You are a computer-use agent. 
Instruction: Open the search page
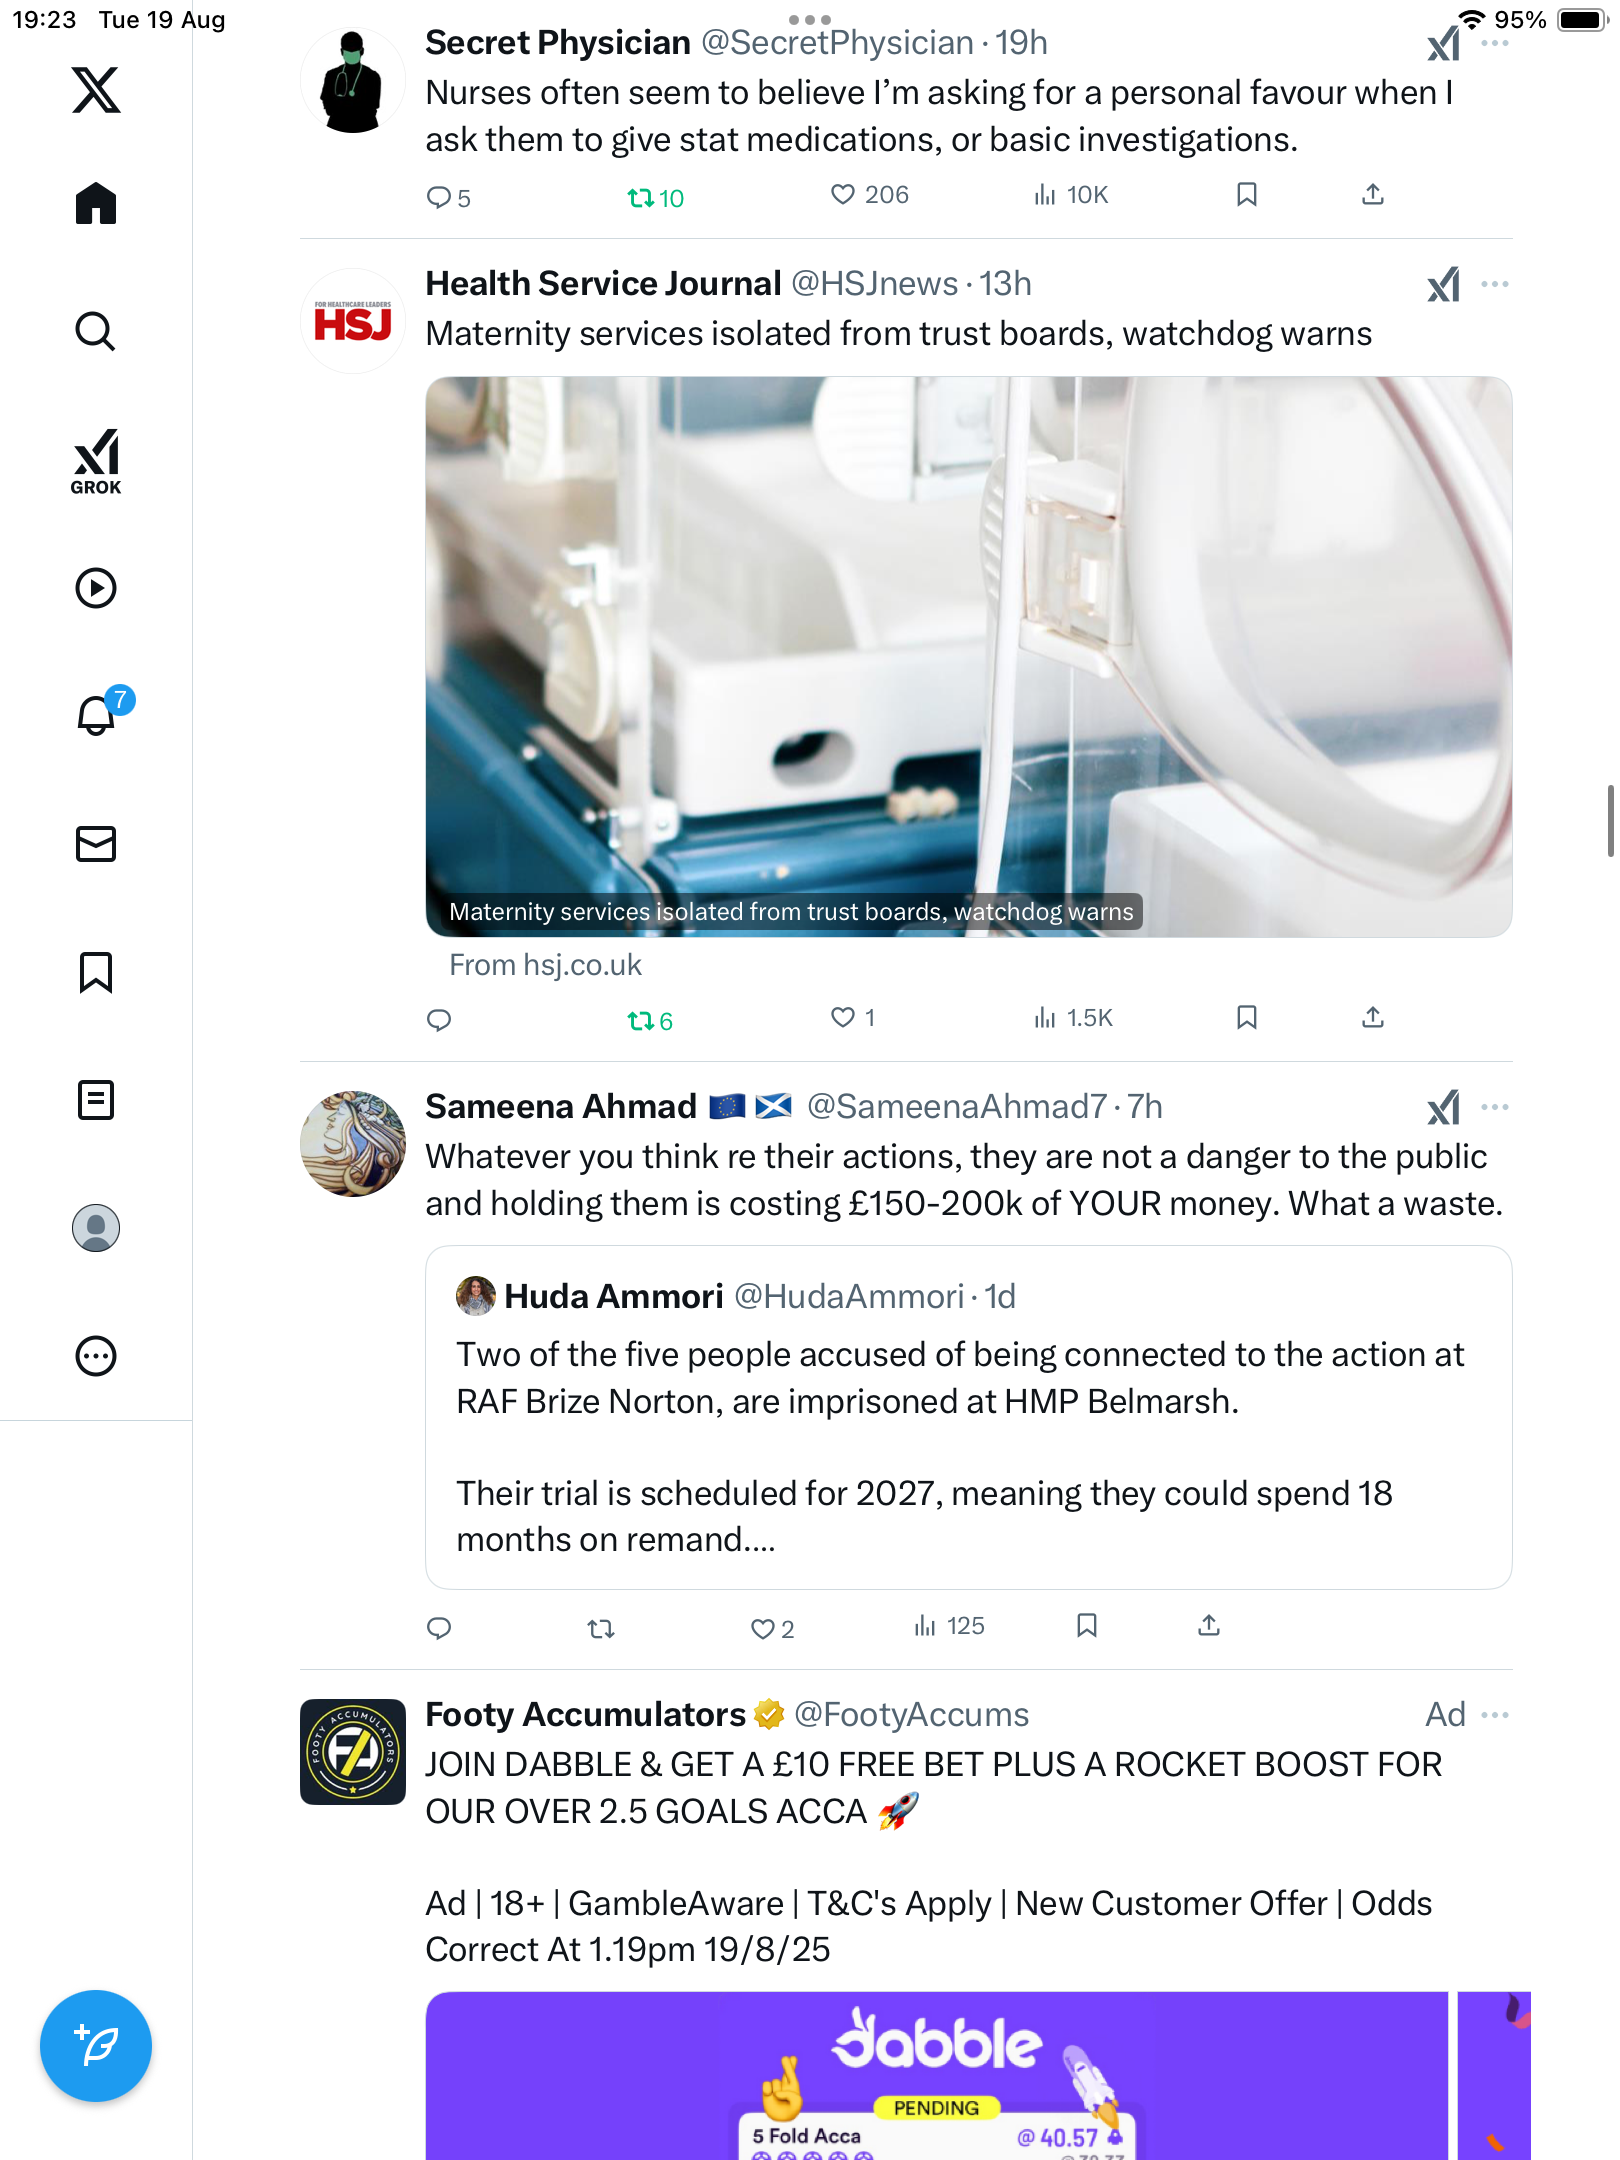96,331
